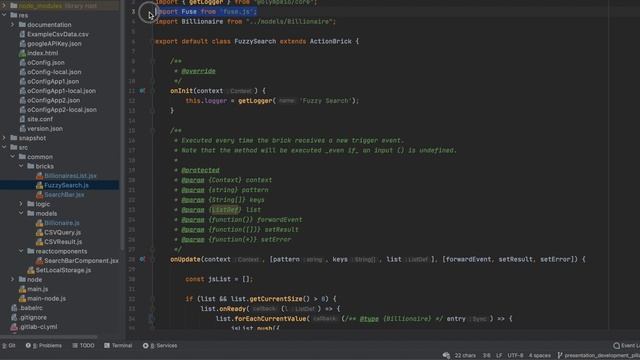The width and height of the screenshot is (640, 360).
Task: Click the onInit override gutter icon
Action: [142, 91]
